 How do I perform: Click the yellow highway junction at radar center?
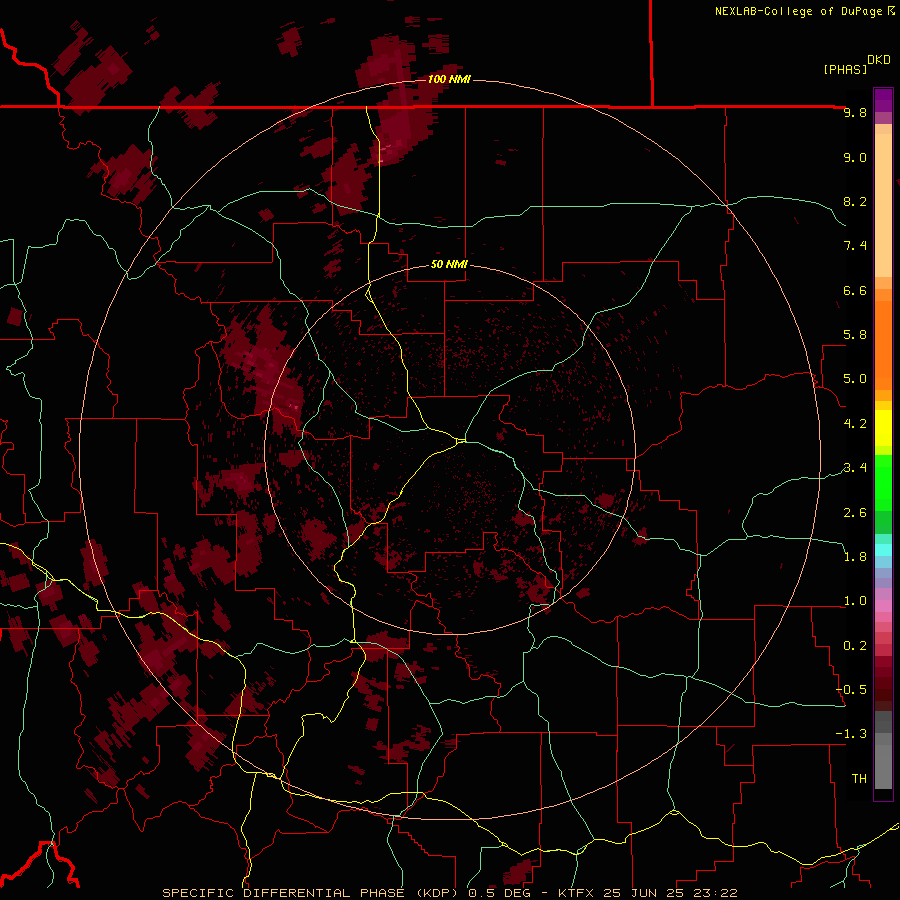pyautogui.click(x=461, y=441)
